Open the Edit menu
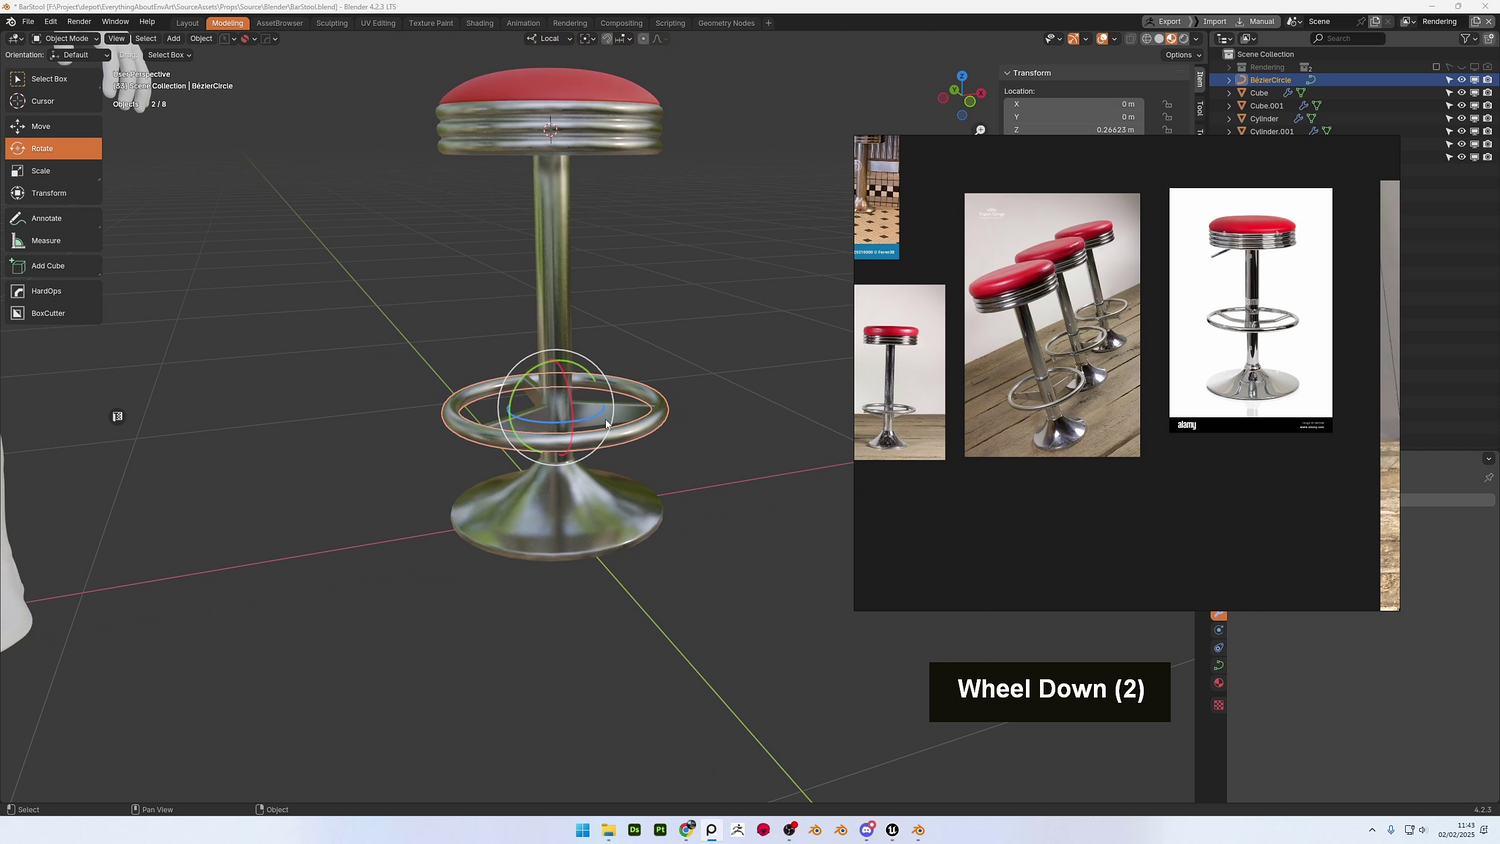Image resolution: width=1500 pixels, height=844 pixels. pyautogui.click(x=51, y=22)
